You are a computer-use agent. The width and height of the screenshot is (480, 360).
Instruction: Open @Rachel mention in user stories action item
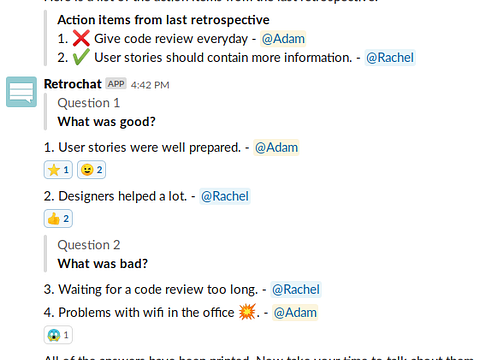click(390, 57)
